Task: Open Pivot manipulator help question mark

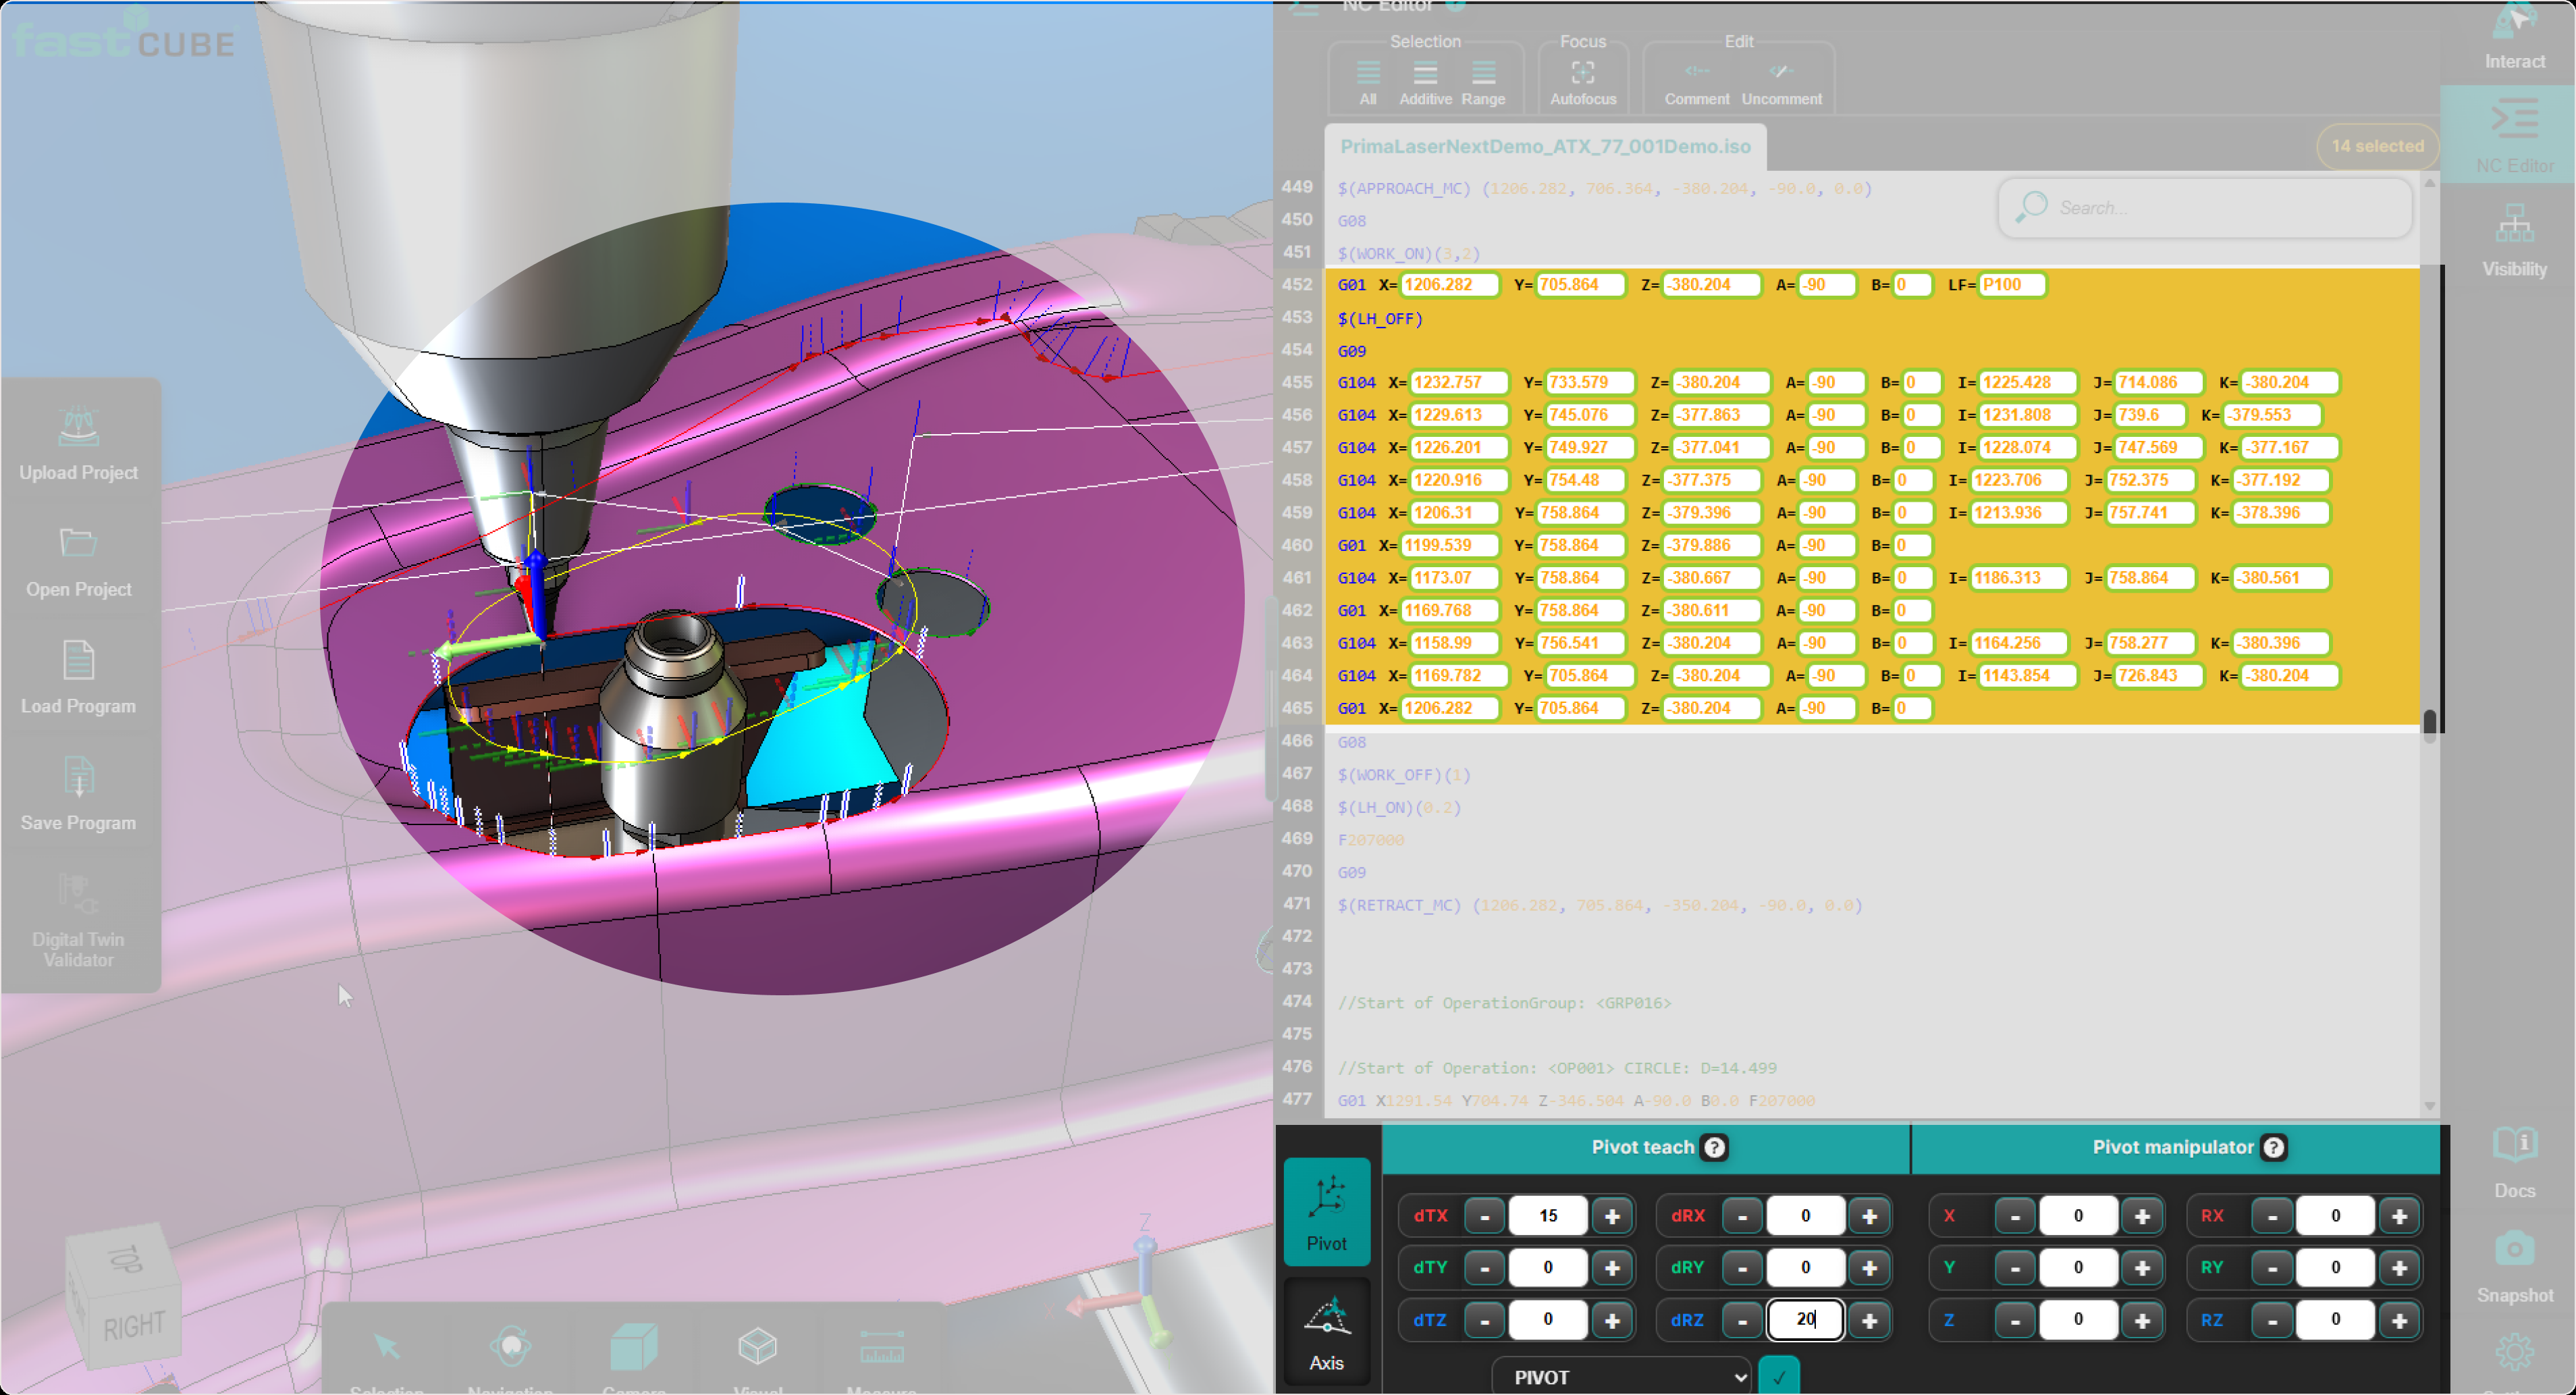Action: coord(2273,1147)
